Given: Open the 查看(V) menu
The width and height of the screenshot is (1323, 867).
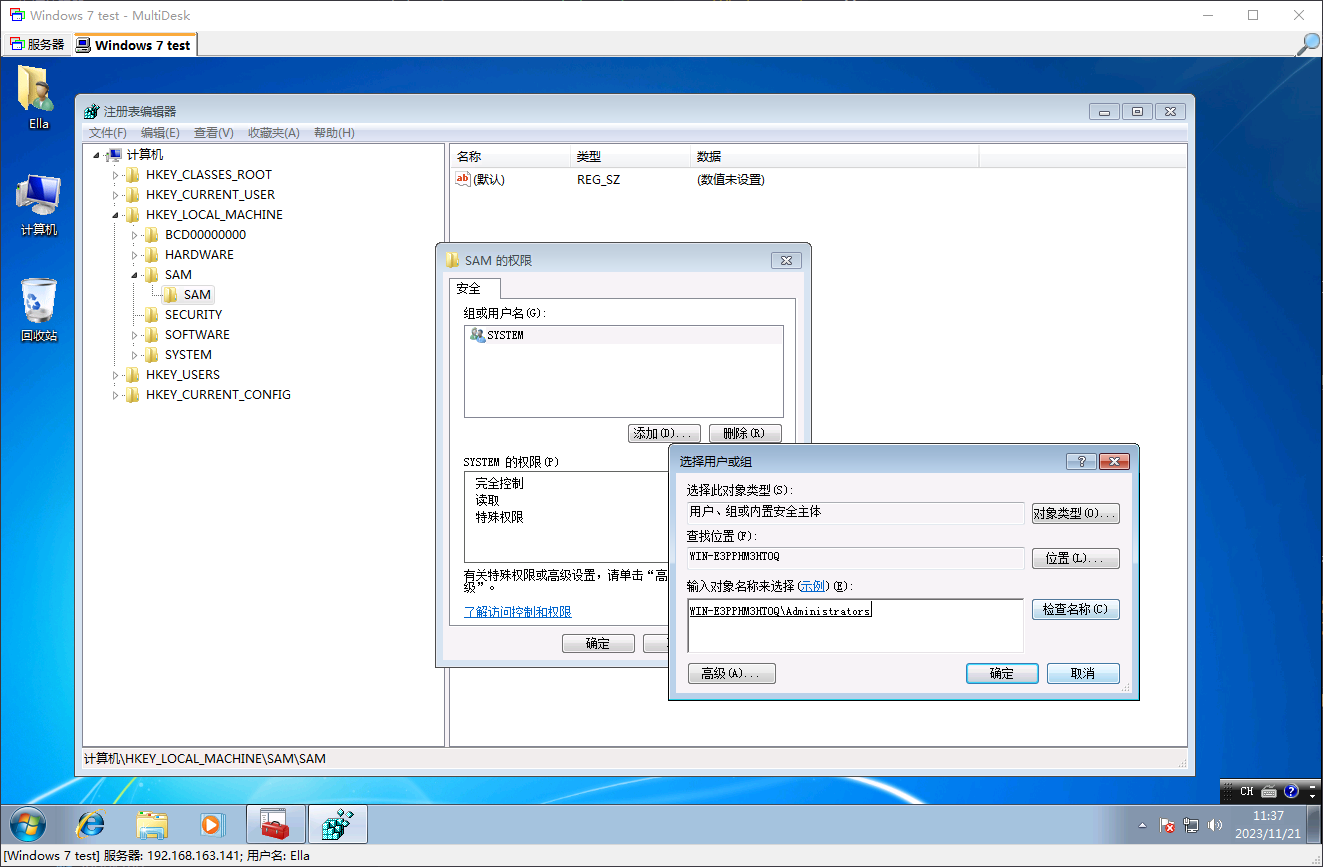Looking at the screenshot, I should click(213, 133).
